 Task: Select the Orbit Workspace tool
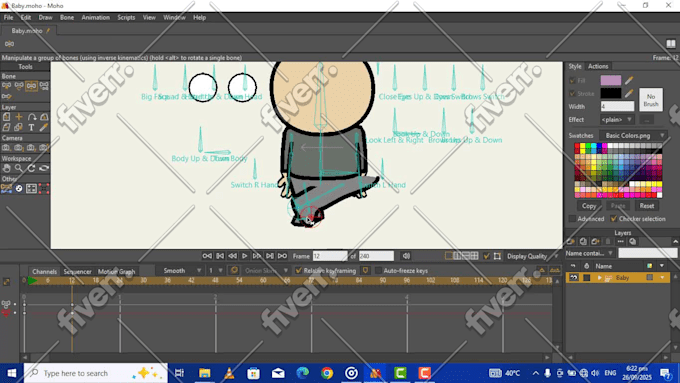(x=44, y=168)
